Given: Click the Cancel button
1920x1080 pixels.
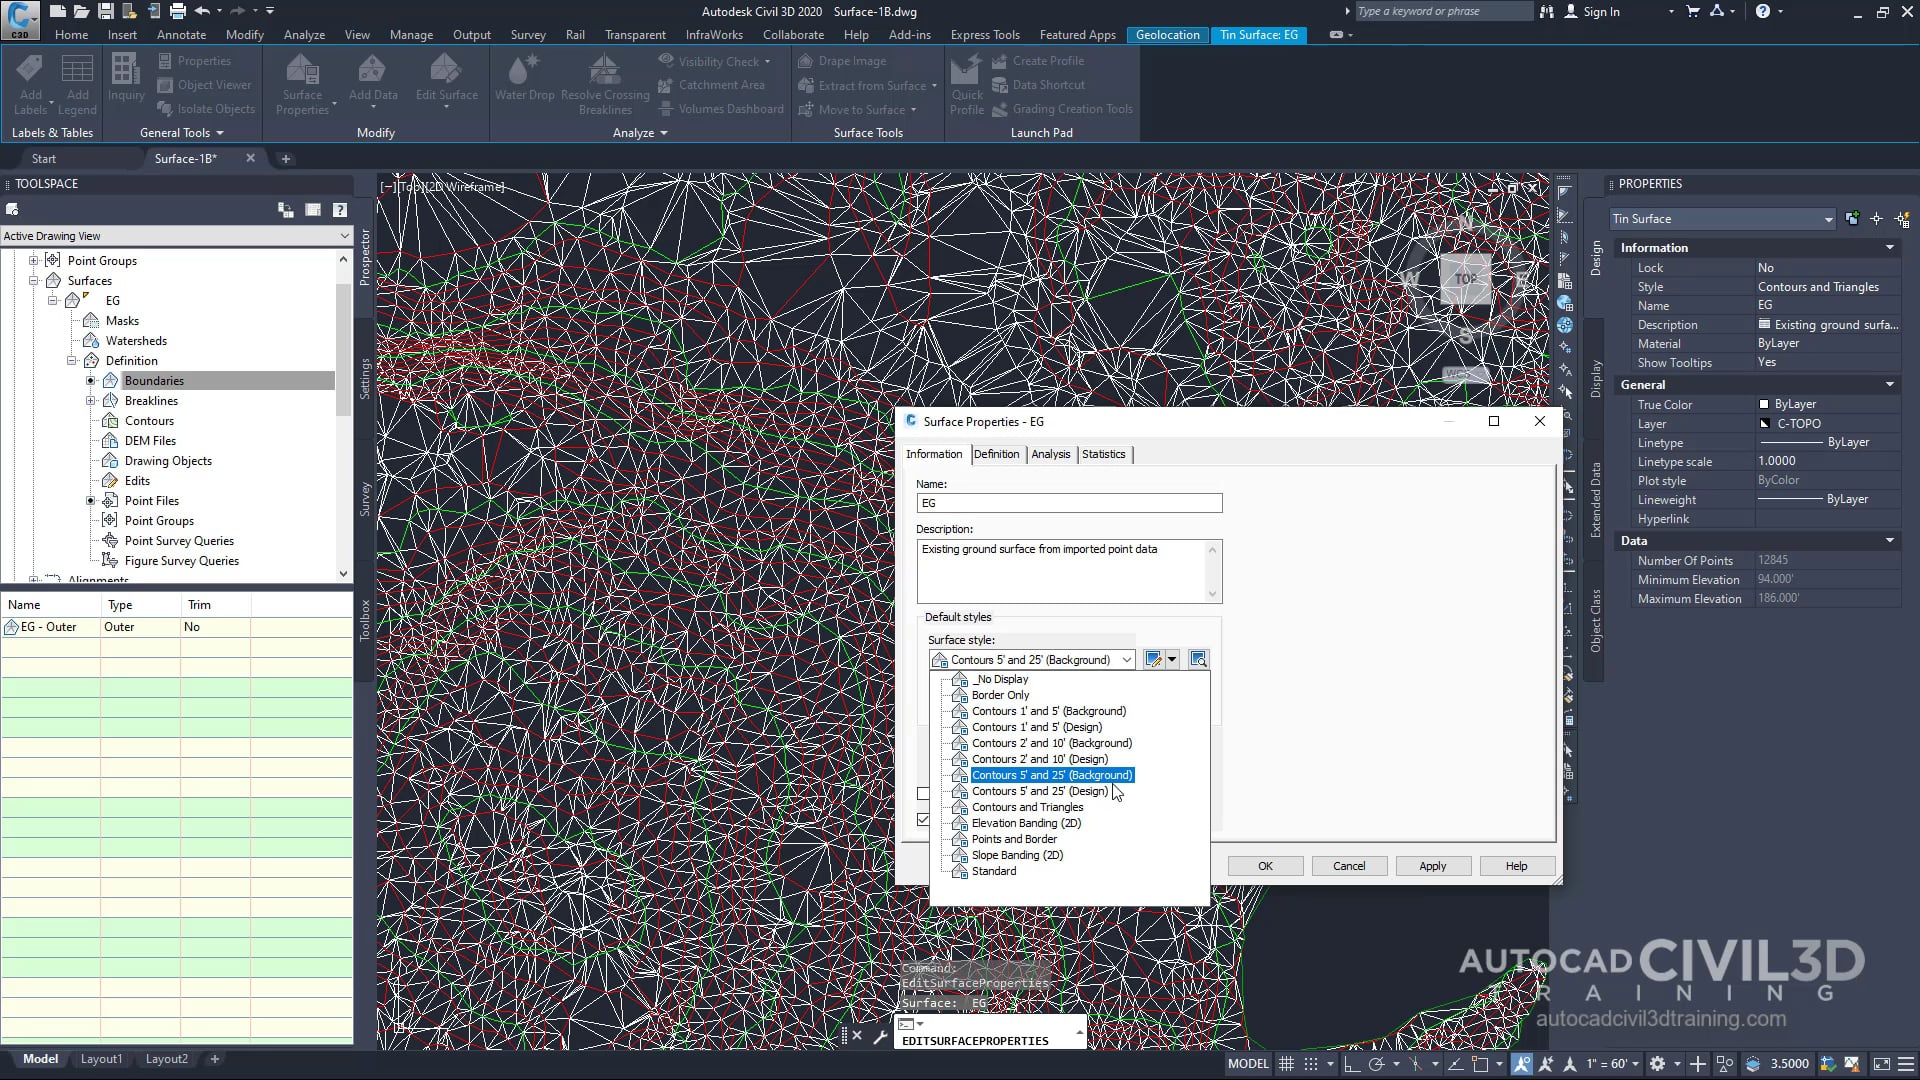Looking at the screenshot, I should tap(1348, 866).
